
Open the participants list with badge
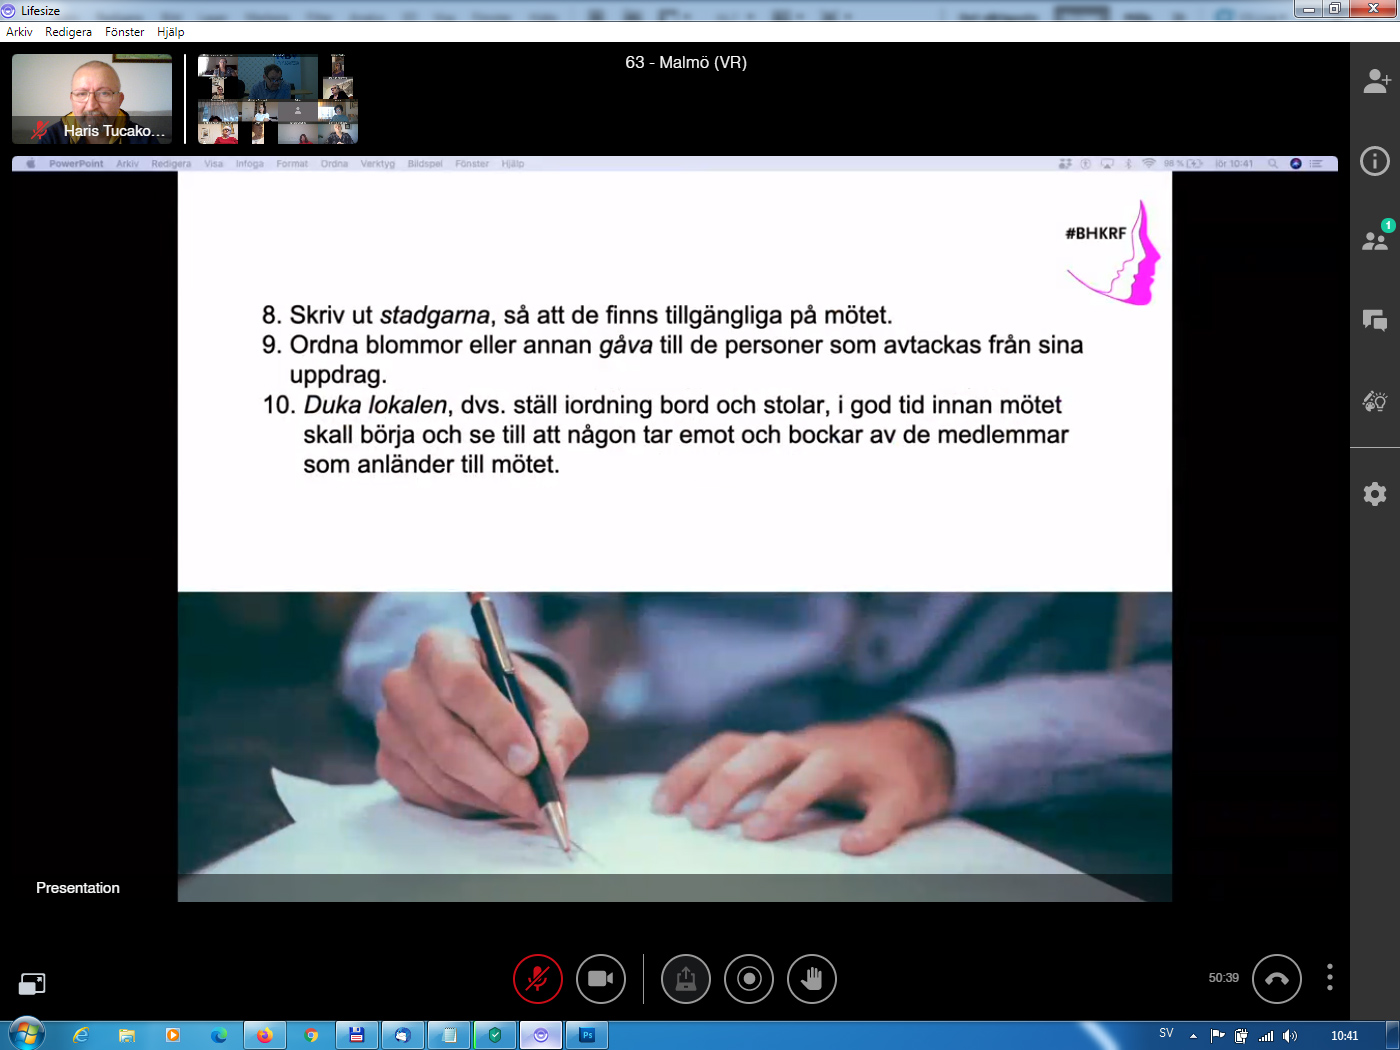(x=1375, y=240)
